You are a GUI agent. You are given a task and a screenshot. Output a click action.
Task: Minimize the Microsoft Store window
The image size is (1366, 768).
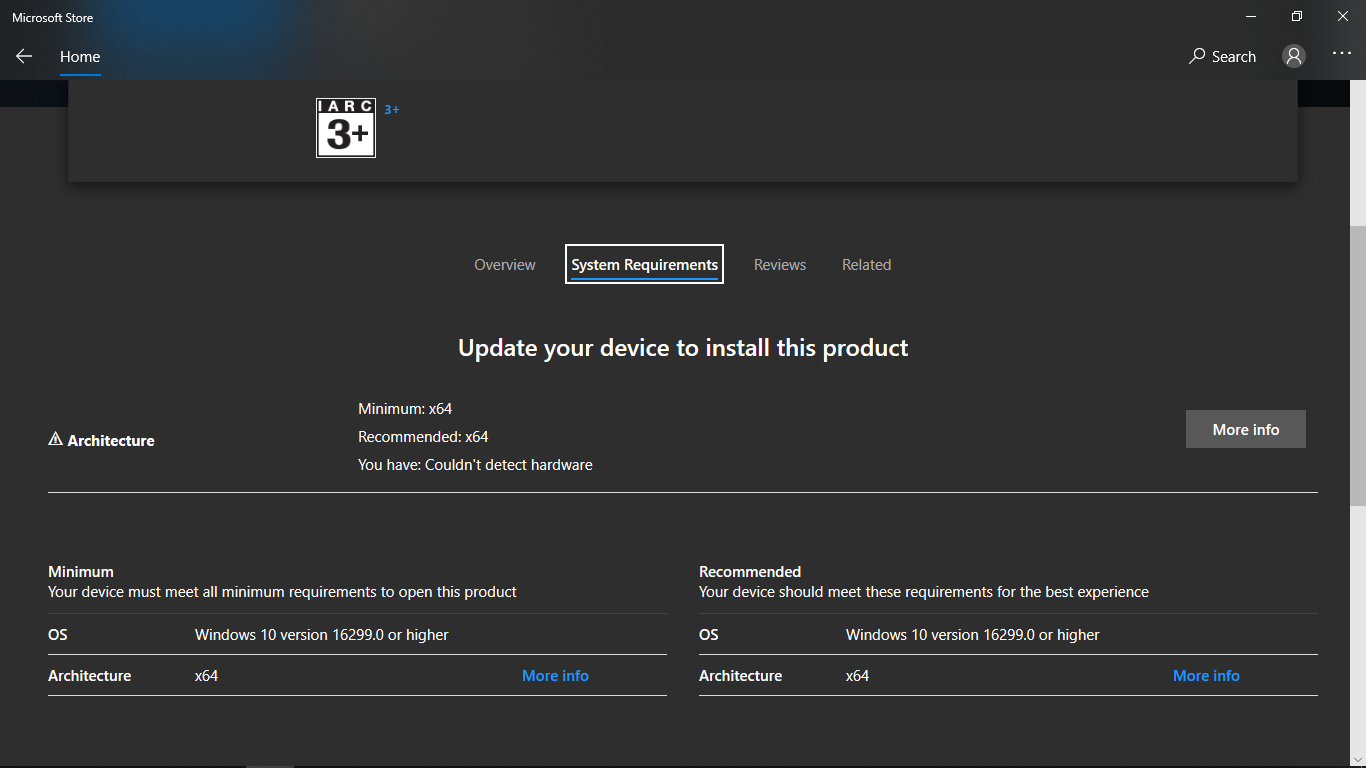coord(1251,16)
